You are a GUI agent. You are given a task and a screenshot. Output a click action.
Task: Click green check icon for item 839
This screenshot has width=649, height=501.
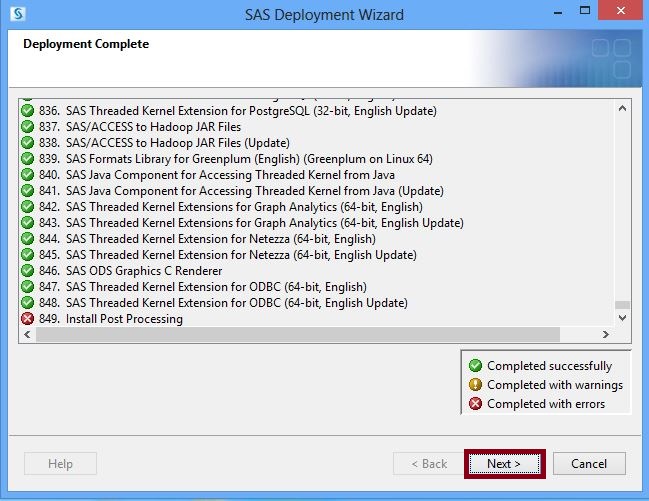click(27, 159)
